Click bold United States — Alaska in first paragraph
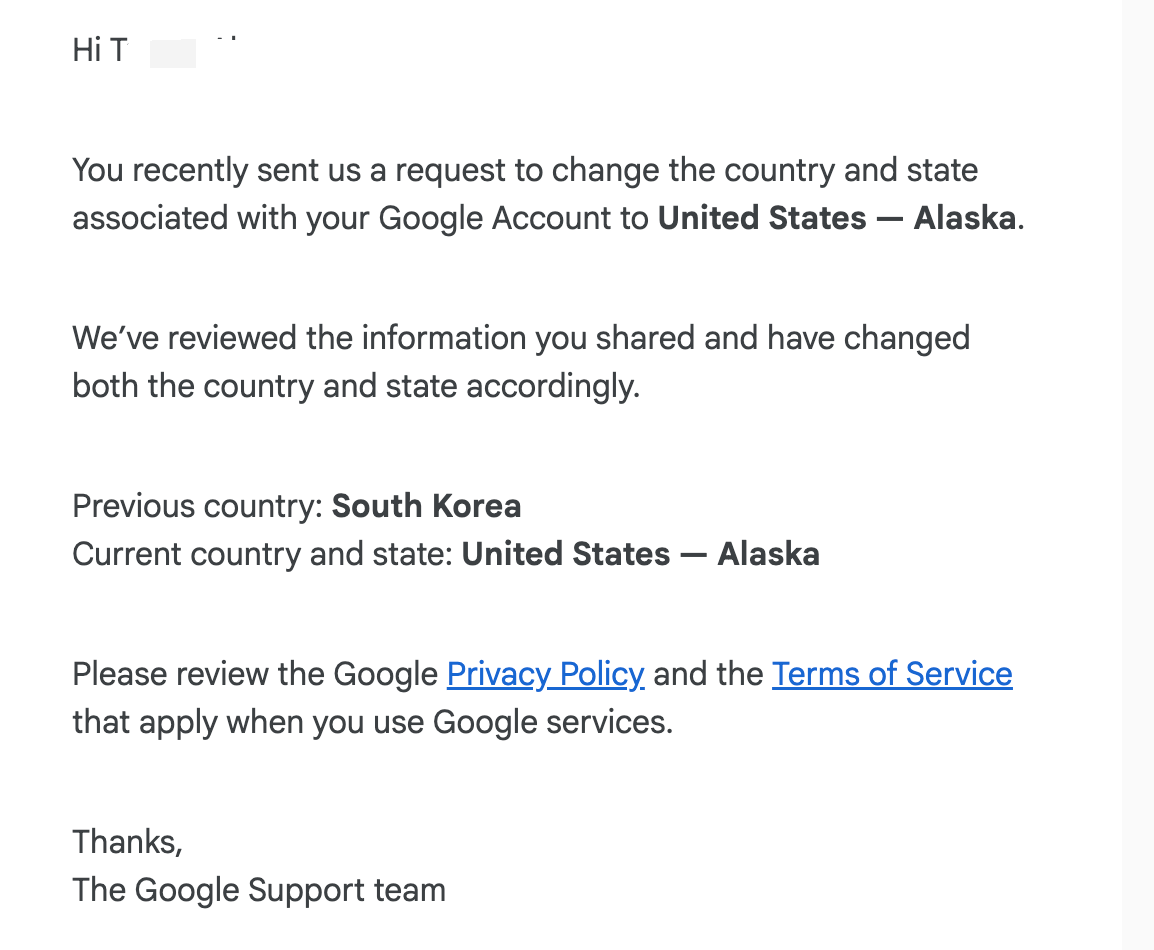Viewport: 1154px width, 950px height. pos(837,218)
